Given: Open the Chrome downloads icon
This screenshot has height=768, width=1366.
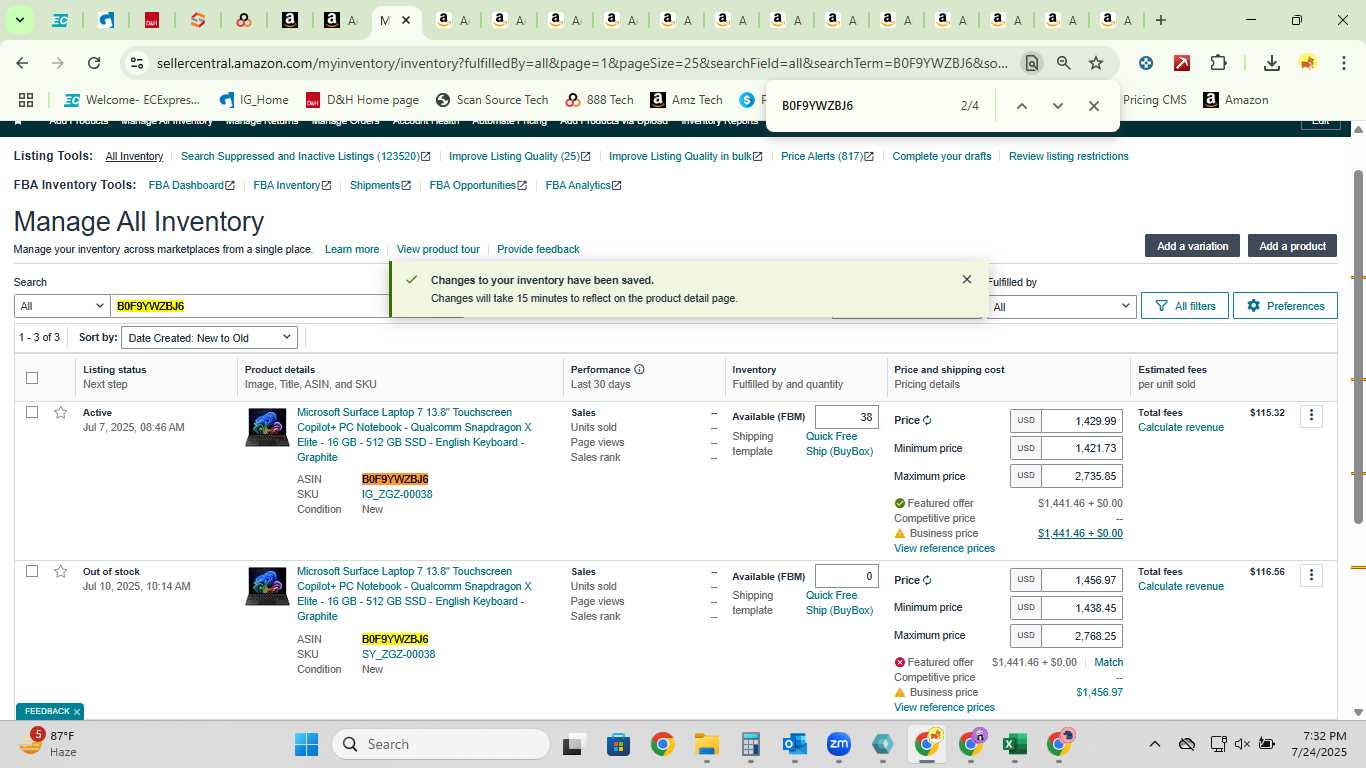Looking at the screenshot, I should 1272,63.
